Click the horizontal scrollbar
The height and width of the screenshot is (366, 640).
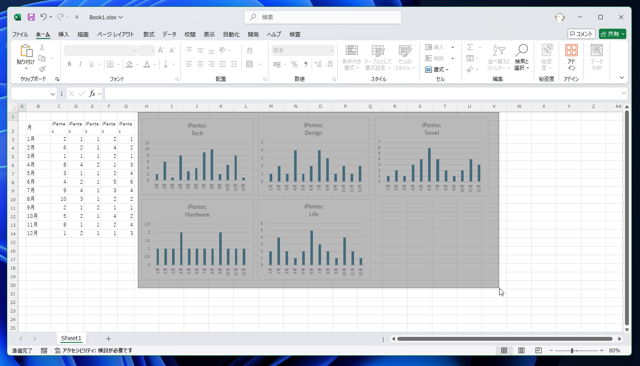[505, 339]
